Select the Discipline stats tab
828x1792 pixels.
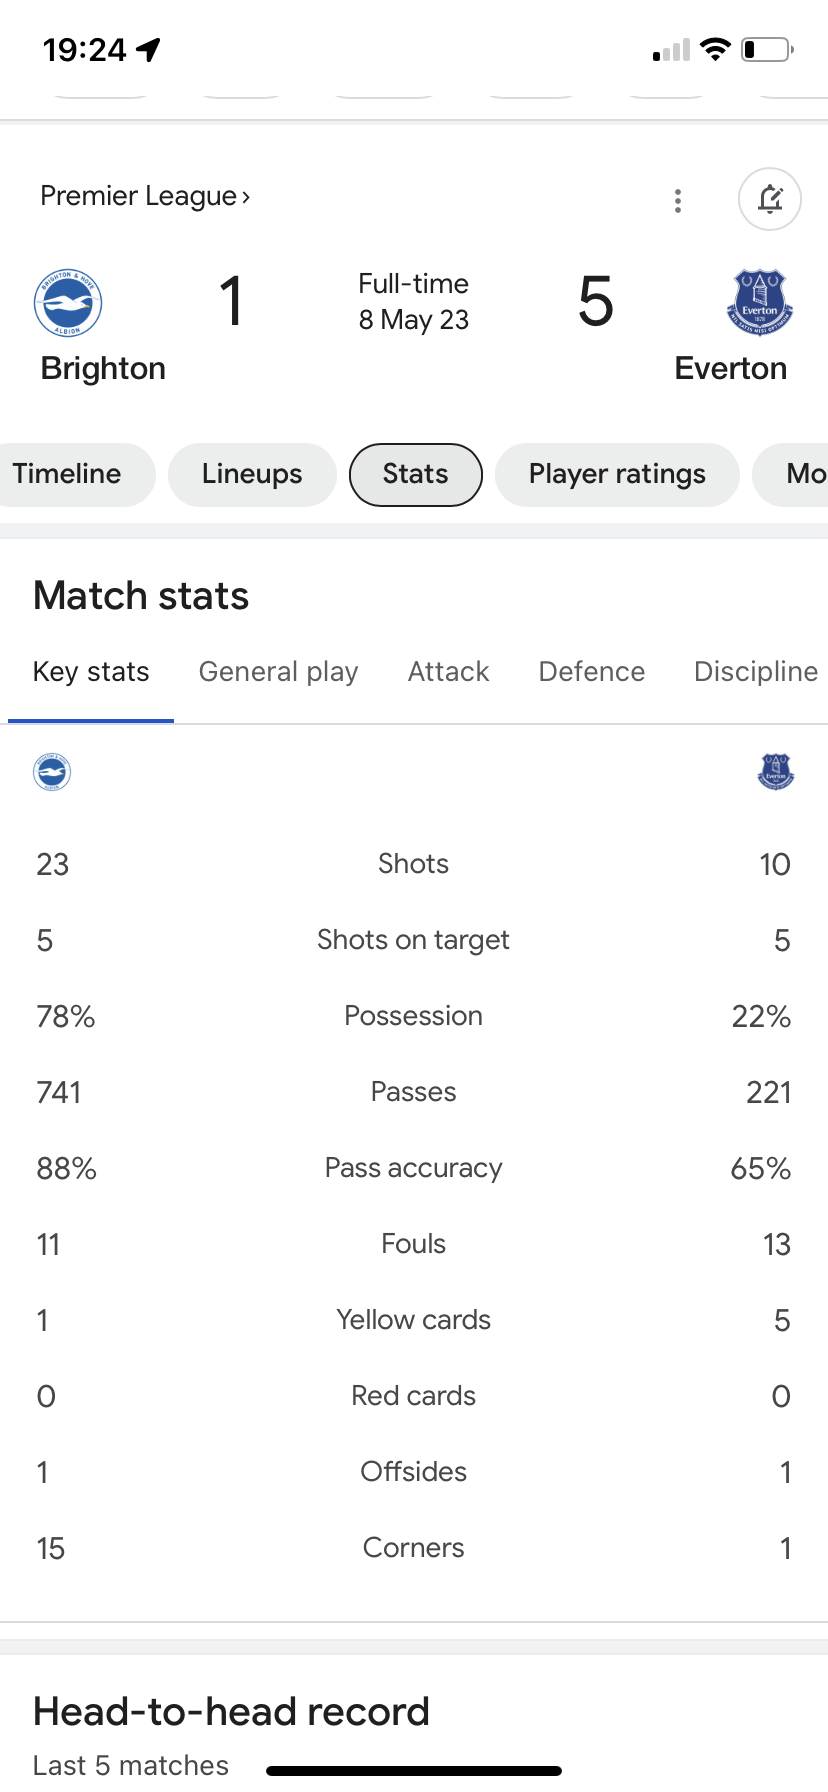coord(756,672)
